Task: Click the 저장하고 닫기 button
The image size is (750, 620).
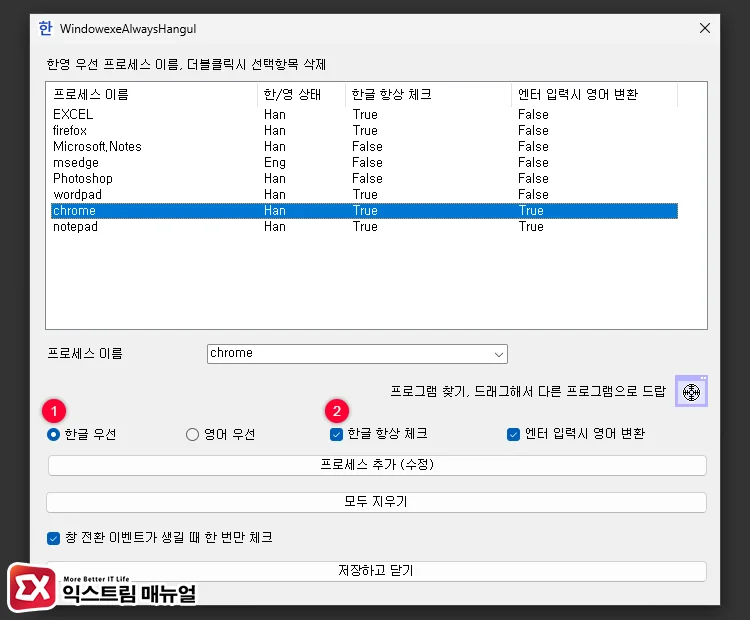Action: 376,571
